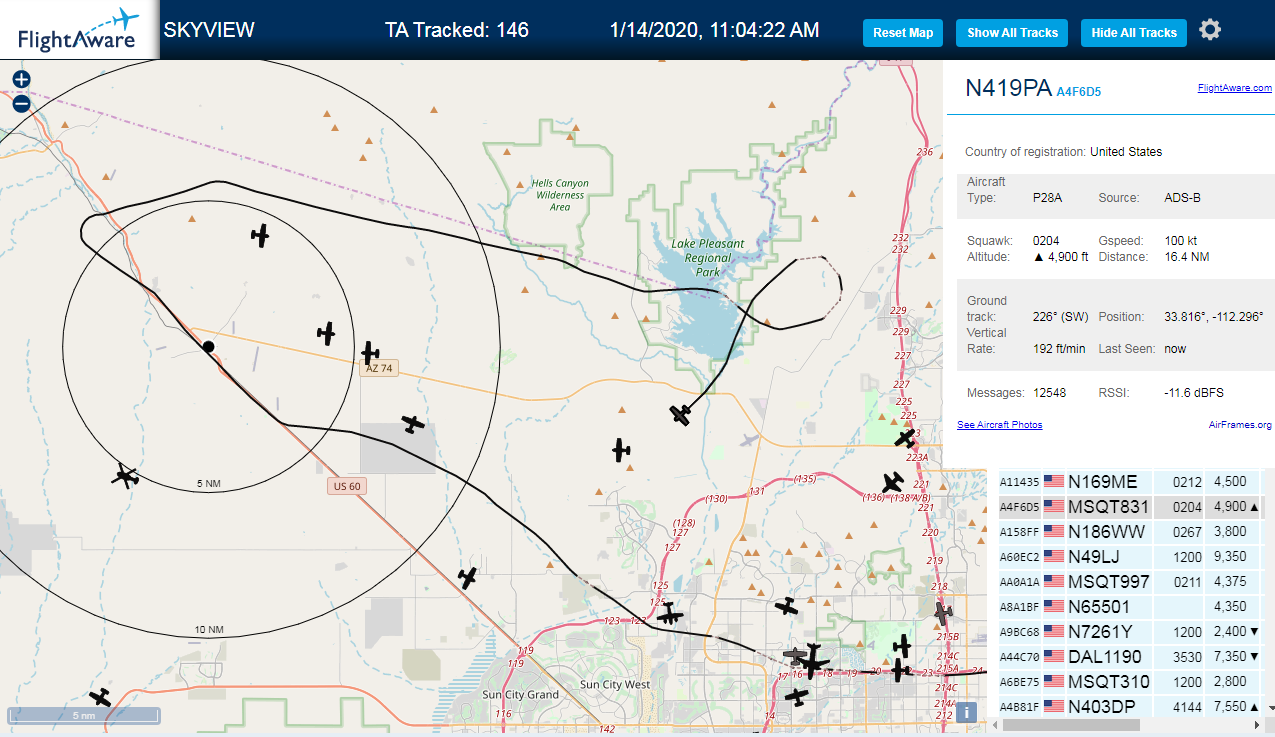The width and height of the screenshot is (1275, 737).
Task: Open the AirFrames.org link
Action: (x=1240, y=425)
